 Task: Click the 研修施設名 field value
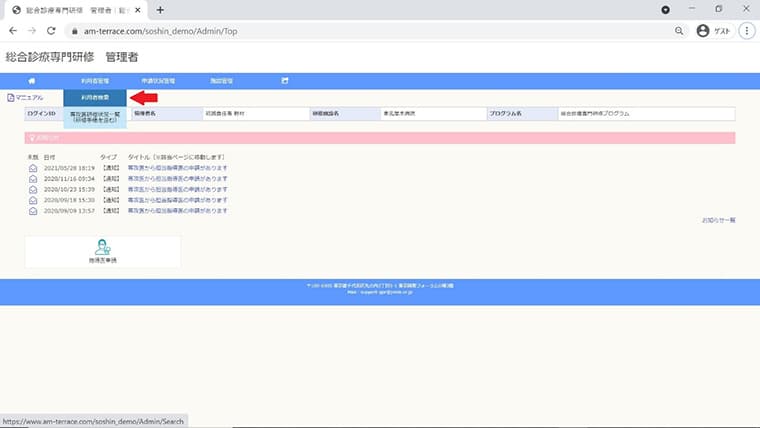(x=433, y=113)
